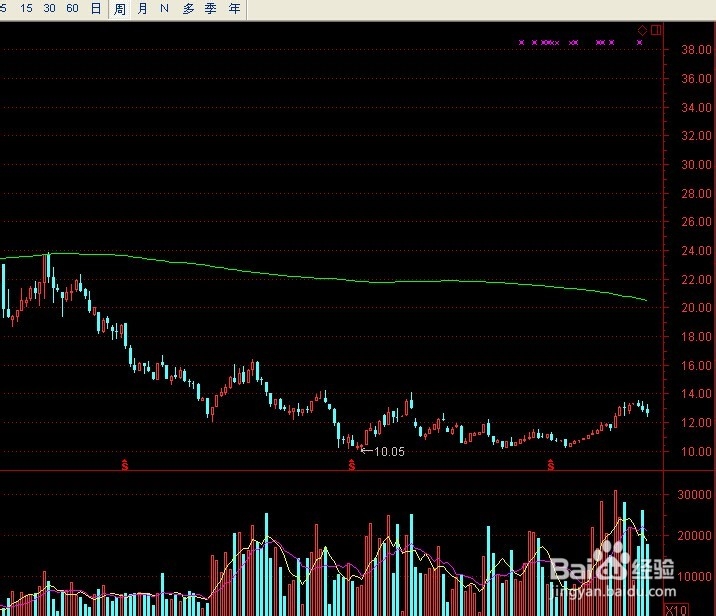Select the 季 quarterly chart tab
The height and width of the screenshot is (616, 716).
[x=211, y=8]
